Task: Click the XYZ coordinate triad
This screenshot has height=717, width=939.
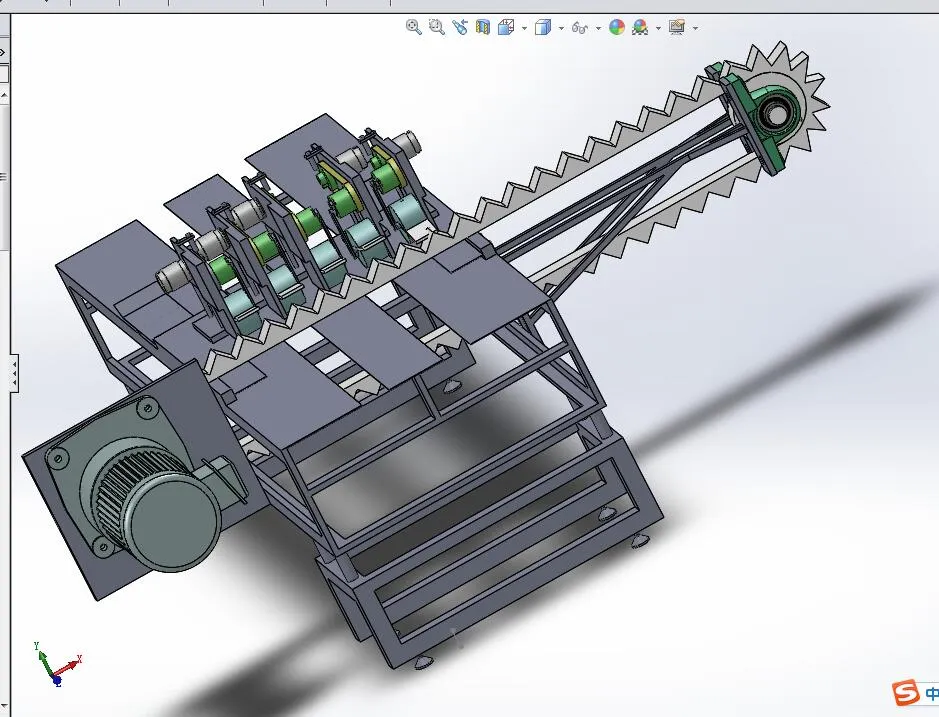Action: coord(56,664)
